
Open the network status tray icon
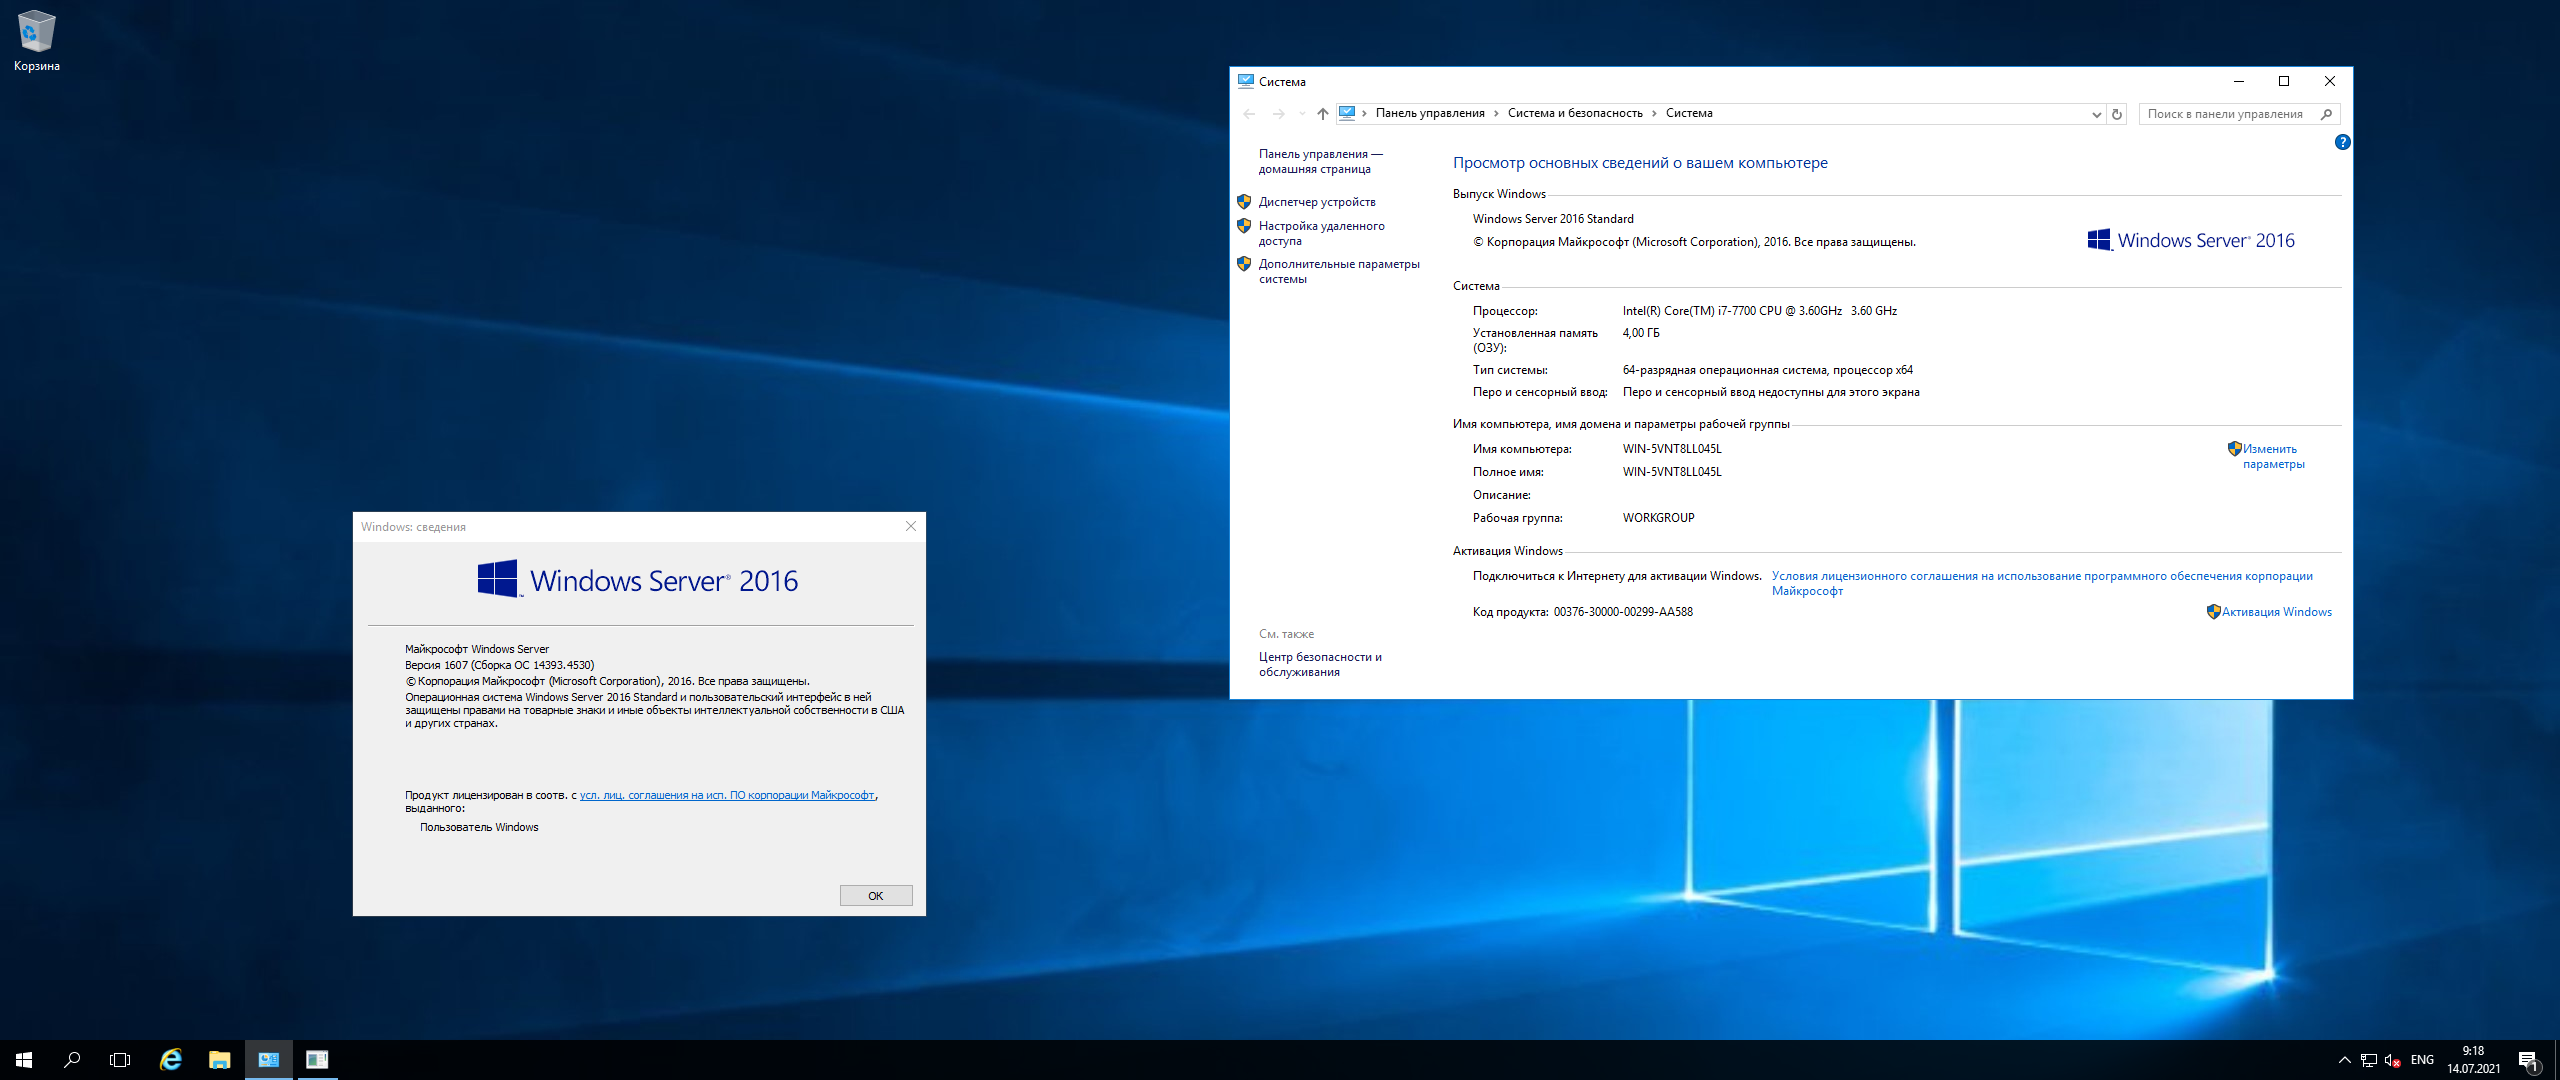pyautogui.click(x=2368, y=1060)
